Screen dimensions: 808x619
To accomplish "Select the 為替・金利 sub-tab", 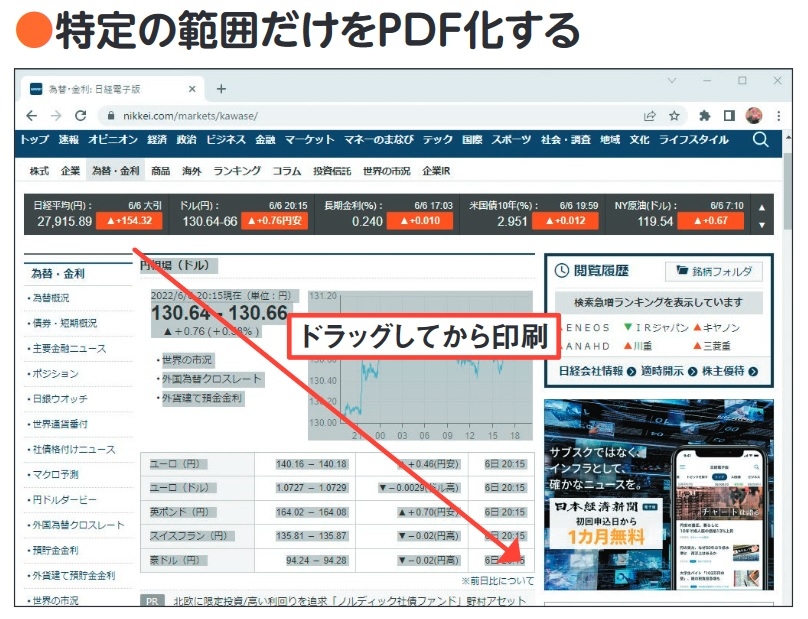I will pos(115,171).
